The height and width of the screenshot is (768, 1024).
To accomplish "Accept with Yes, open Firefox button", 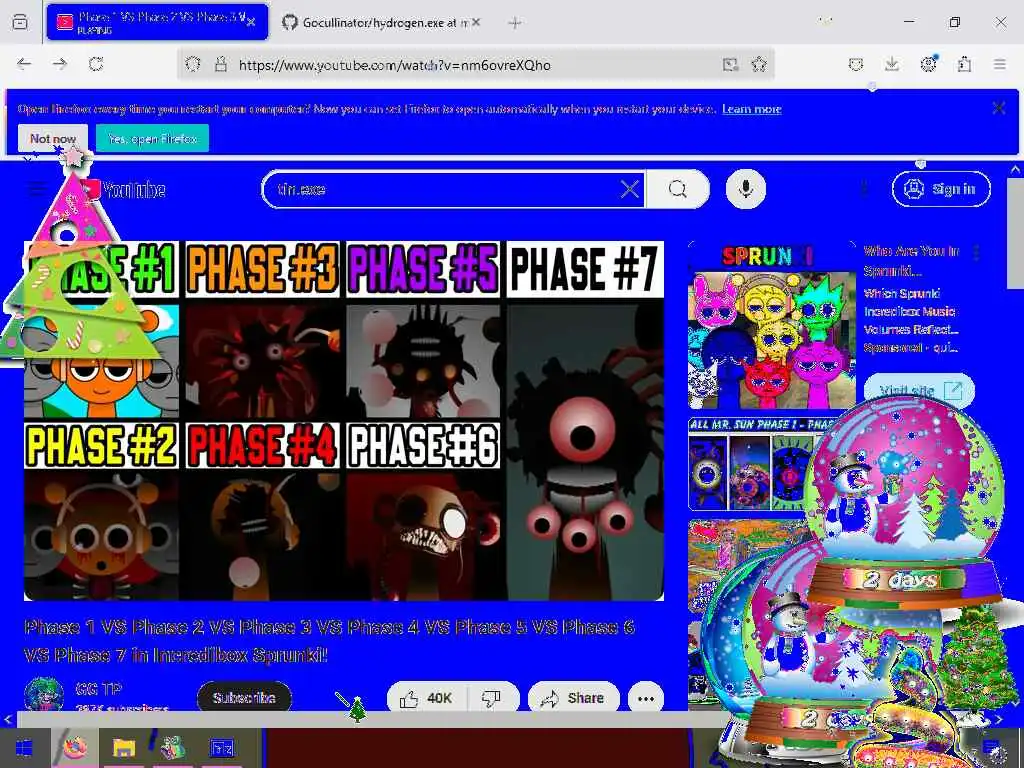I will (x=152, y=138).
